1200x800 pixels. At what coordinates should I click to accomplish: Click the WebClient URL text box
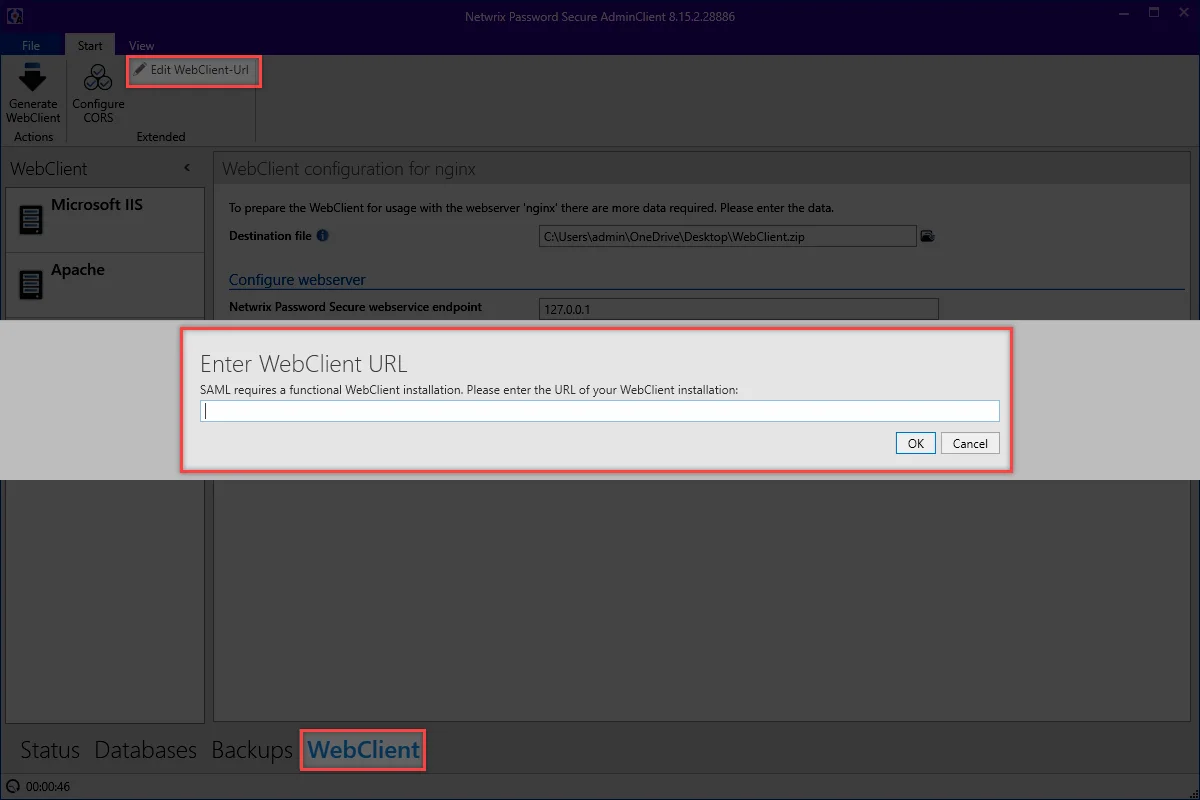point(600,411)
